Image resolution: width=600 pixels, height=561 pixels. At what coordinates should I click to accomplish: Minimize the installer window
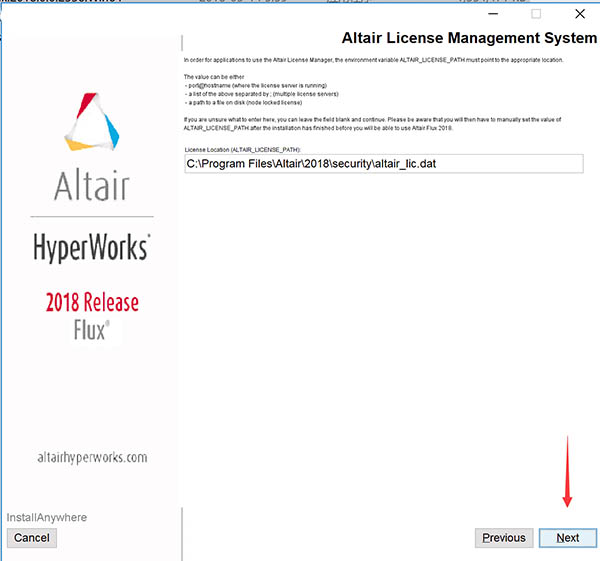(x=493, y=14)
